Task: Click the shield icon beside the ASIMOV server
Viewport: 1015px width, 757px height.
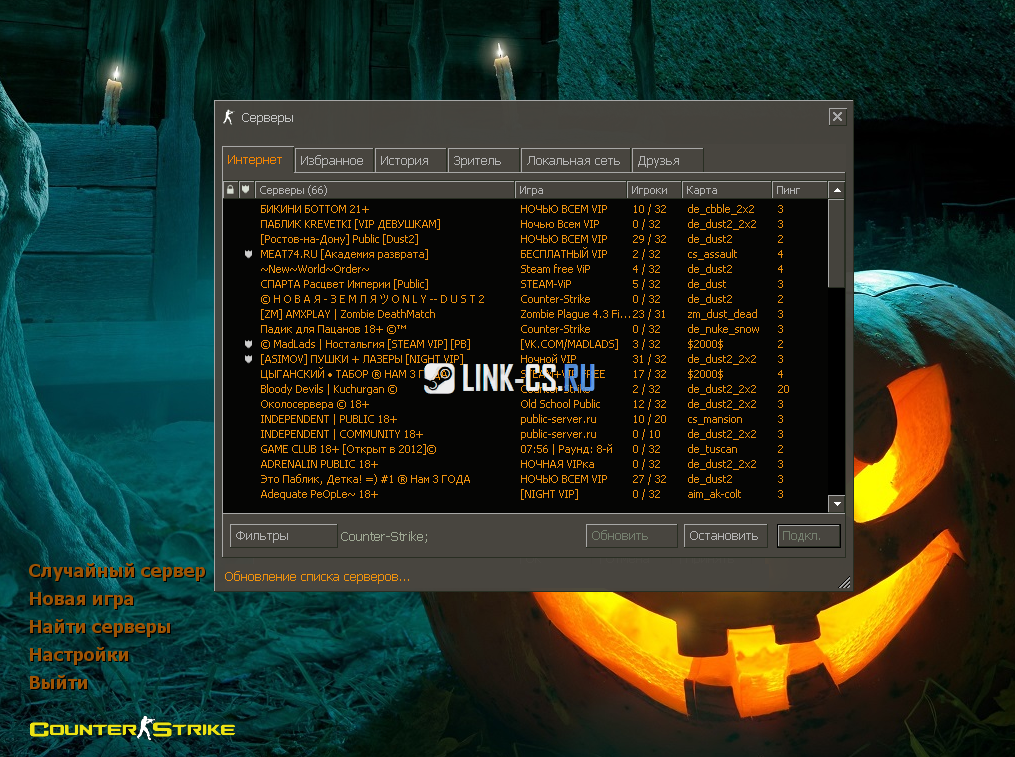Action: click(x=246, y=359)
